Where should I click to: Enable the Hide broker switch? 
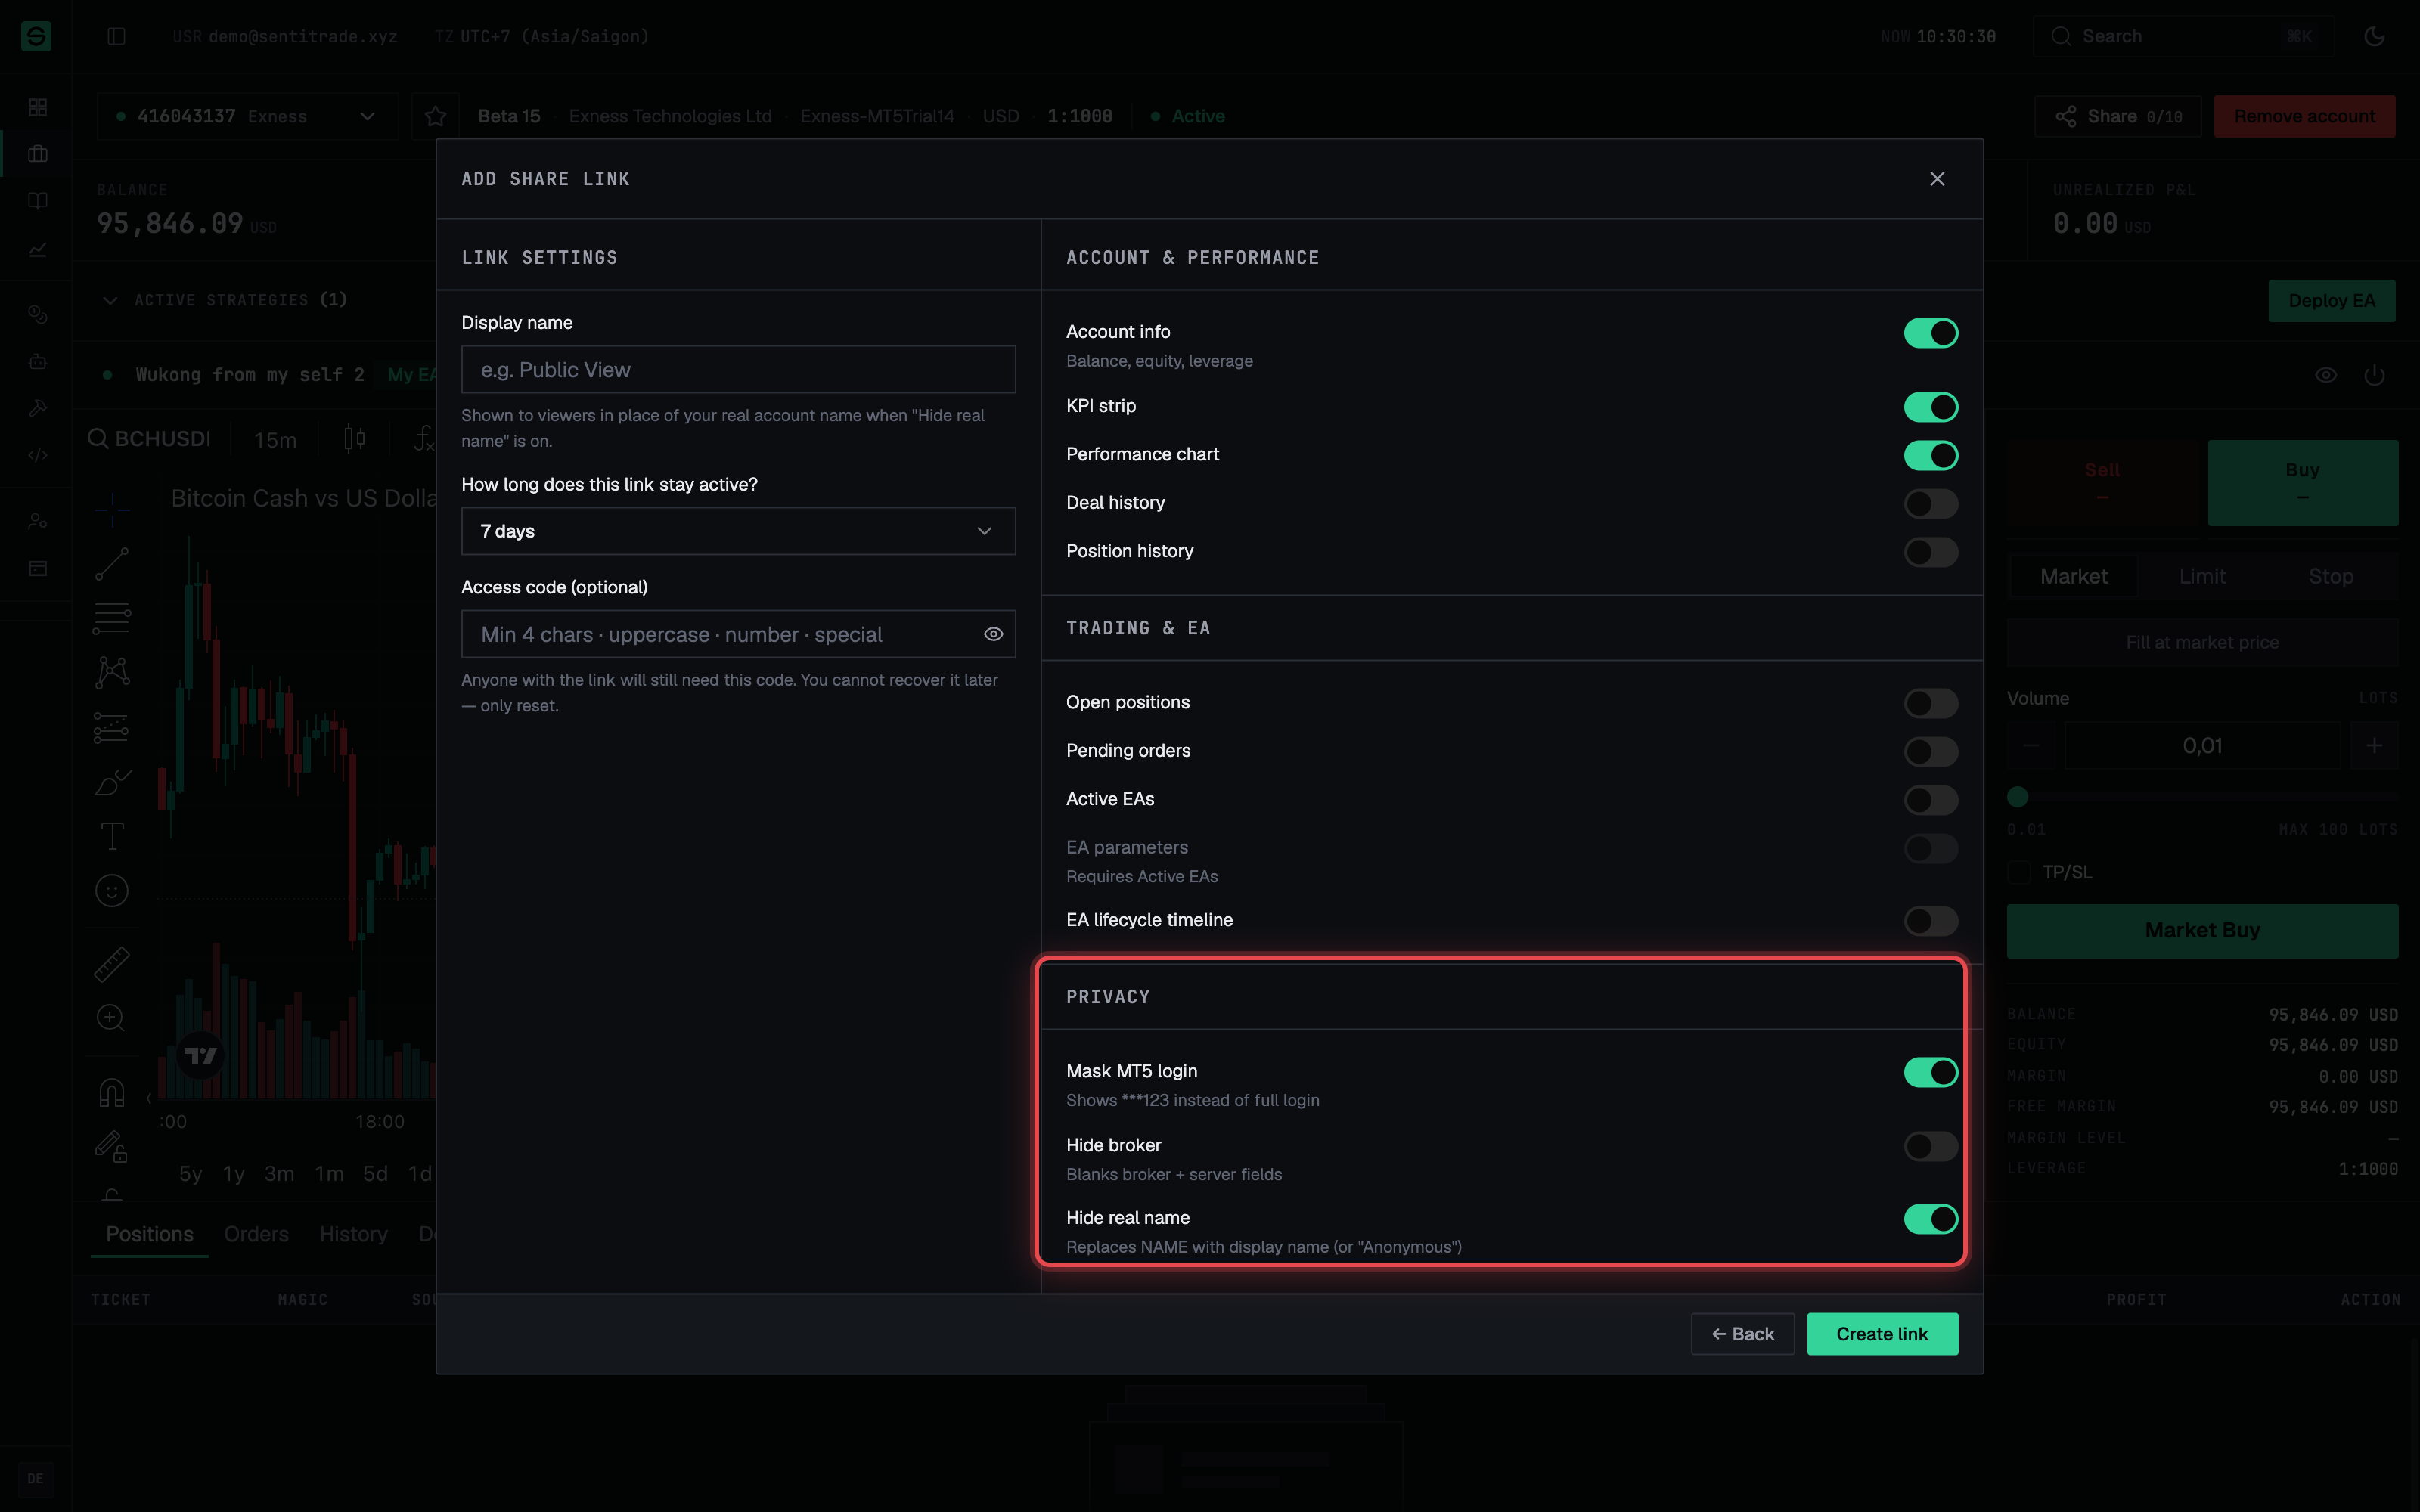[x=1930, y=1146]
